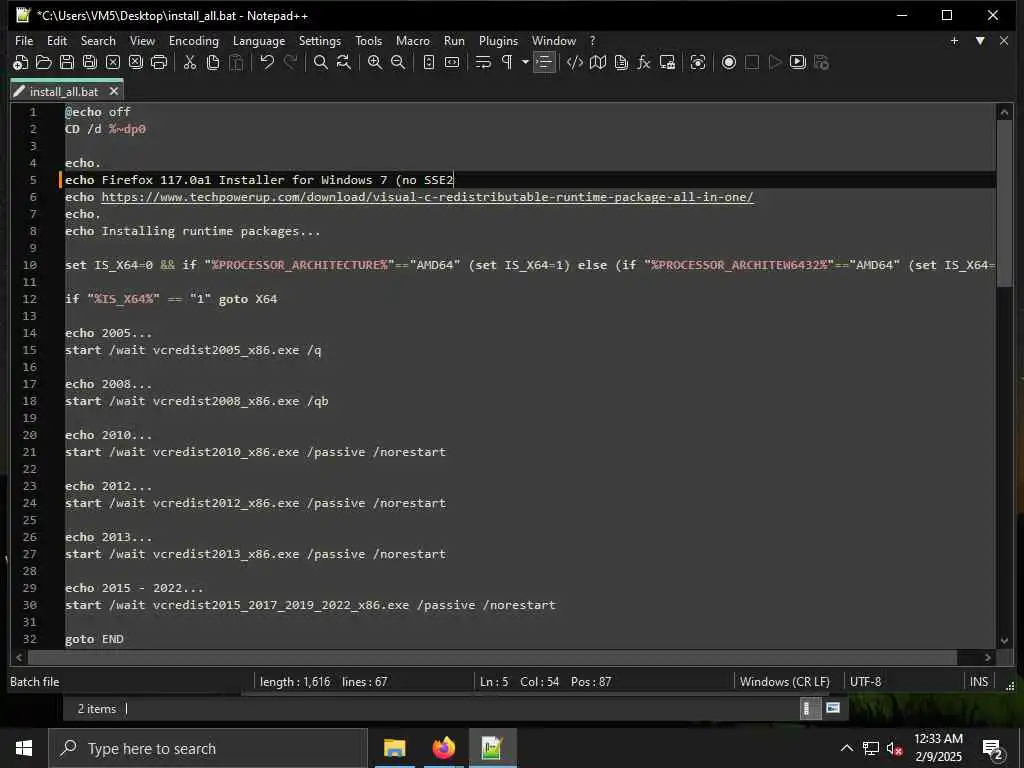1024x768 pixels.
Task: Click the Save All toolbar icon
Action: 89,63
